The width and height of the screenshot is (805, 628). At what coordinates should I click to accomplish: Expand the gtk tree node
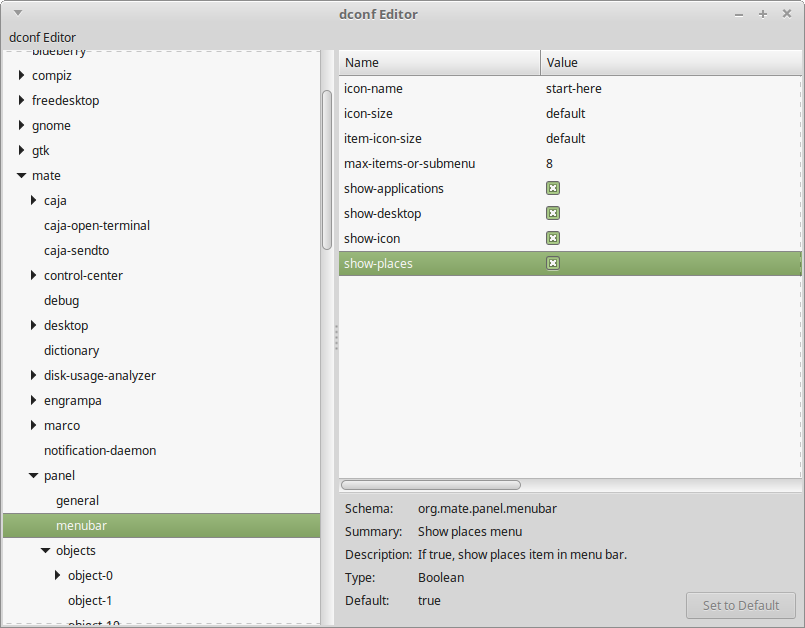point(21,150)
